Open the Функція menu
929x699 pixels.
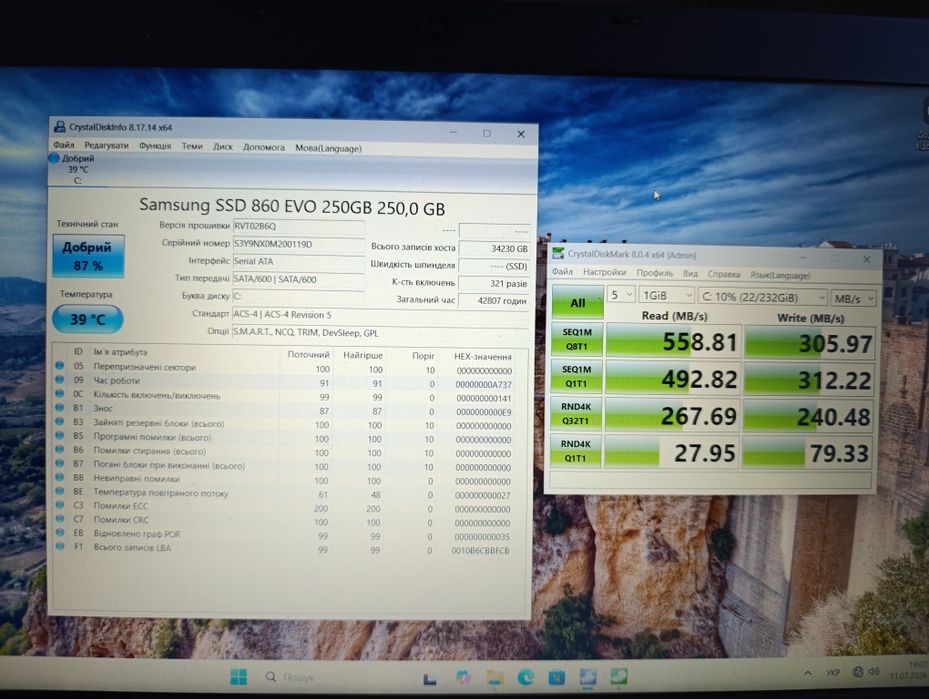155,146
